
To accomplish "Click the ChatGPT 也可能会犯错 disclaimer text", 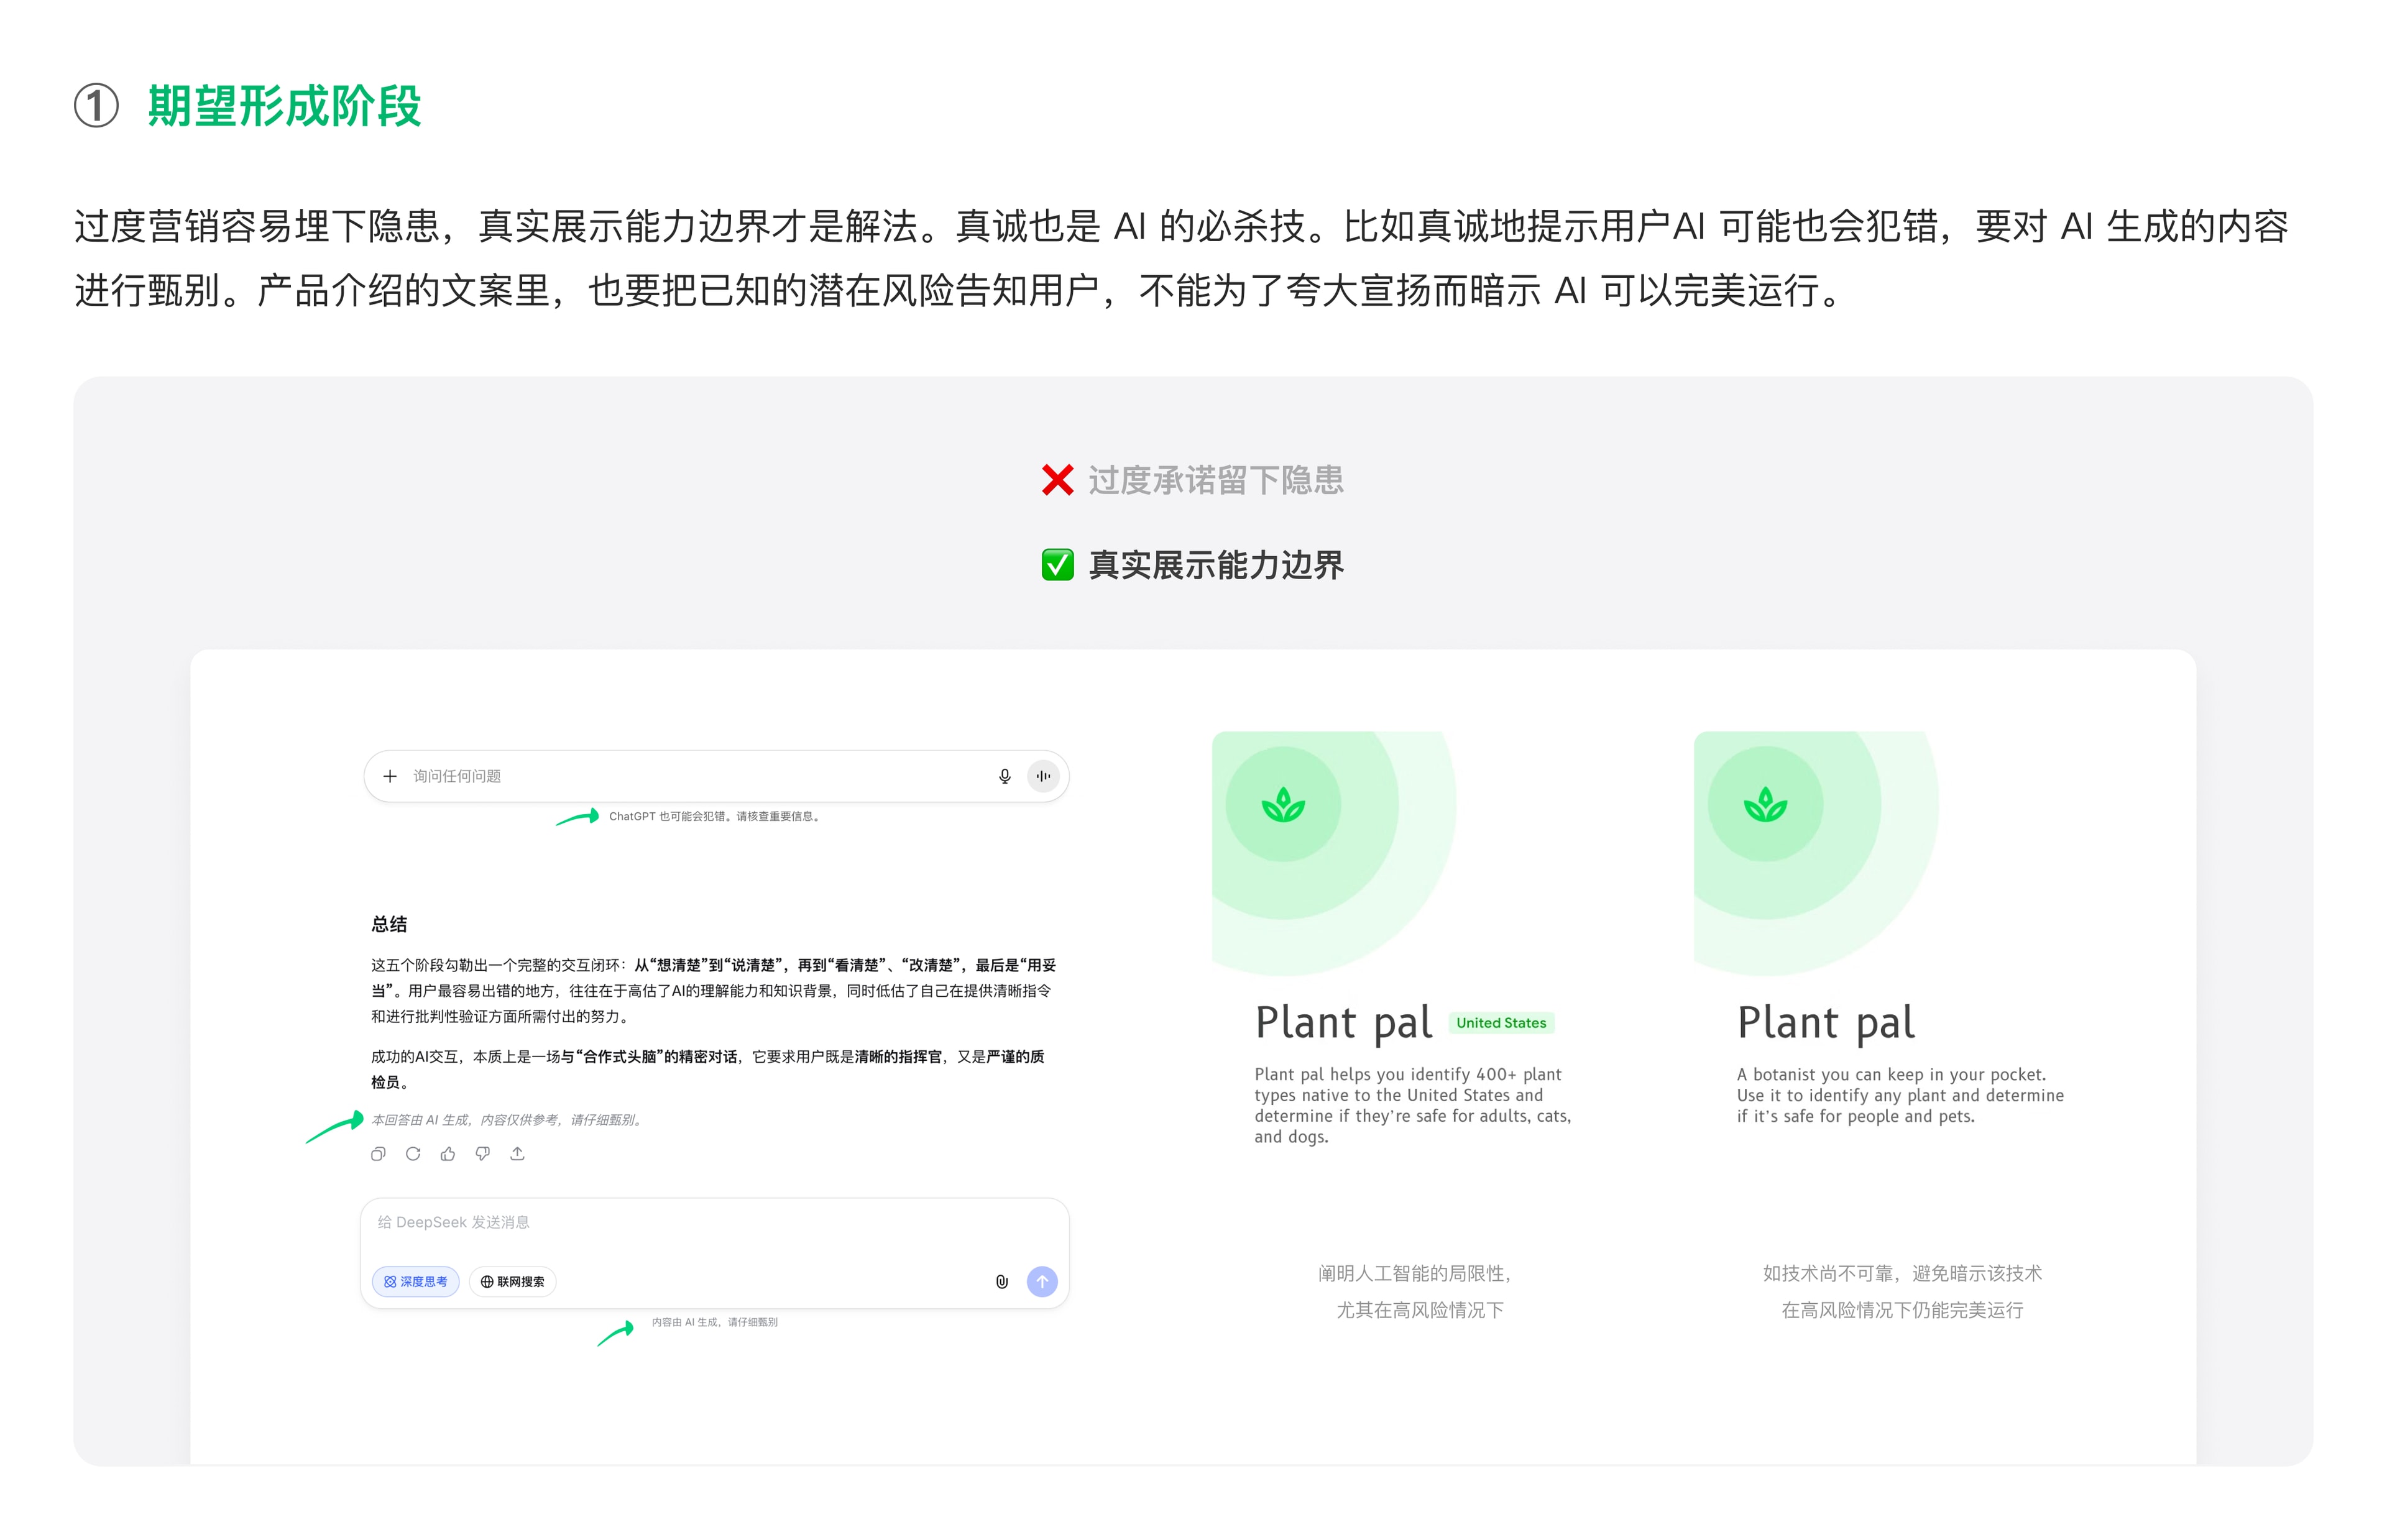I will coord(716,817).
